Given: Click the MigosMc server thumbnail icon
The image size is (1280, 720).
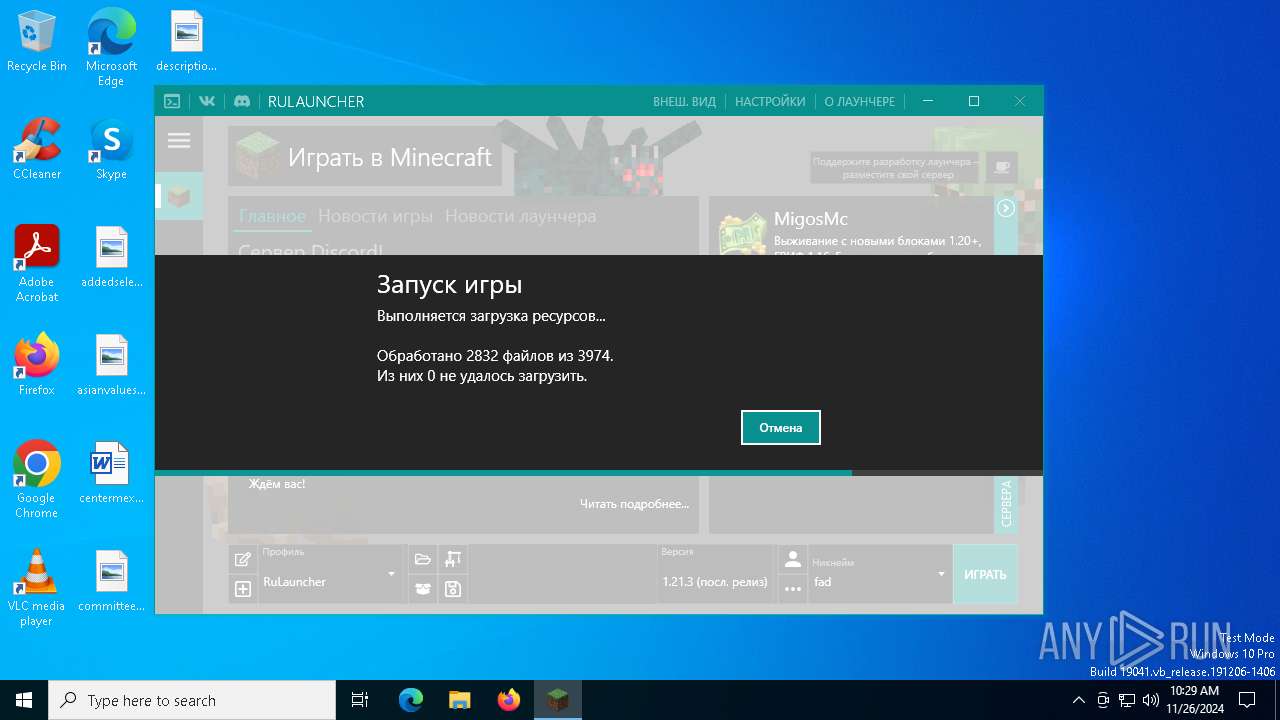Looking at the screenshot, I should coord(742,235).
